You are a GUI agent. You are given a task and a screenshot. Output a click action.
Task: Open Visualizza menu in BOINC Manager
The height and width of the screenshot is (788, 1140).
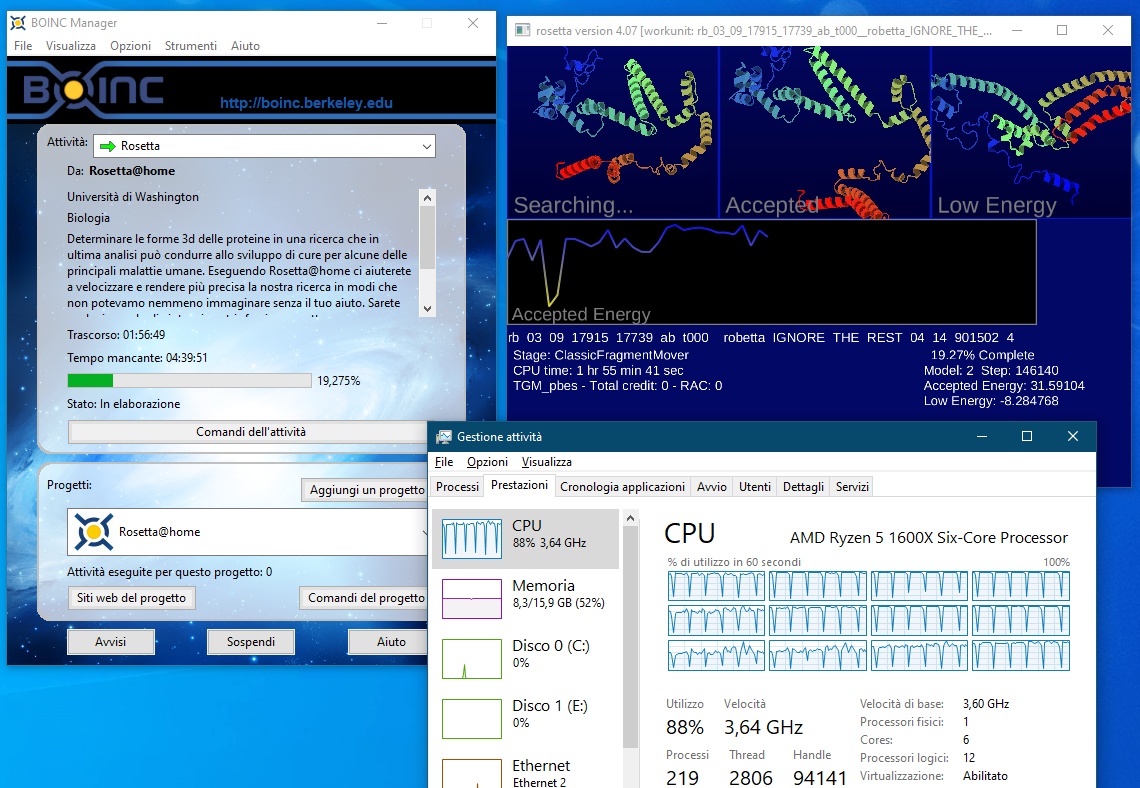click(x=71, y=46)
